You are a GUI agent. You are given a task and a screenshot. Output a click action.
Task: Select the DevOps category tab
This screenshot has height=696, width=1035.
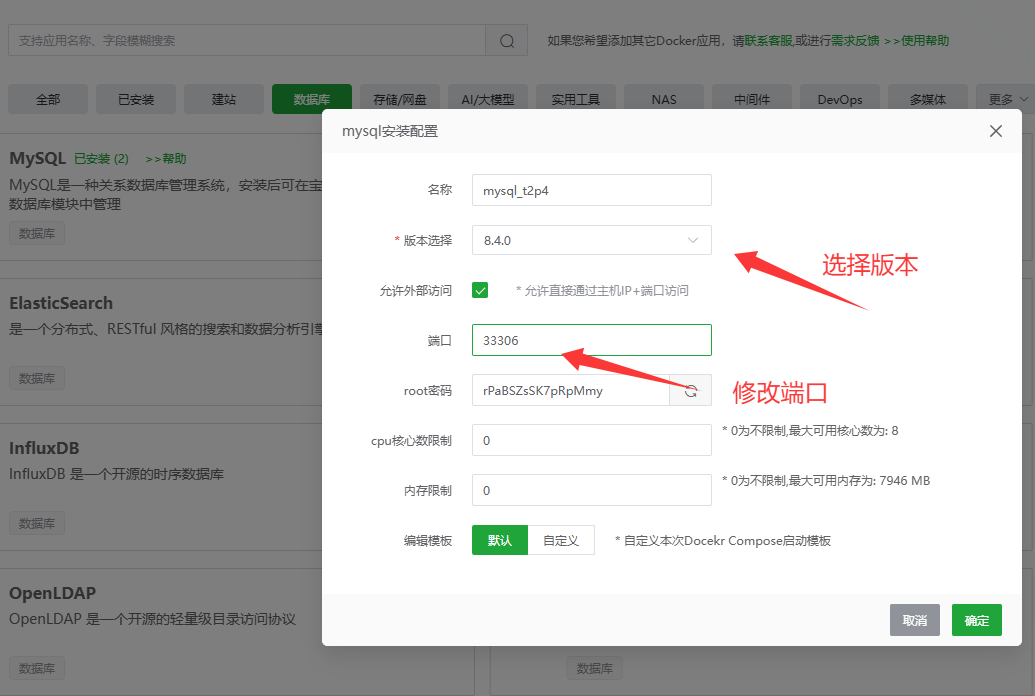(x=840, y=99)
